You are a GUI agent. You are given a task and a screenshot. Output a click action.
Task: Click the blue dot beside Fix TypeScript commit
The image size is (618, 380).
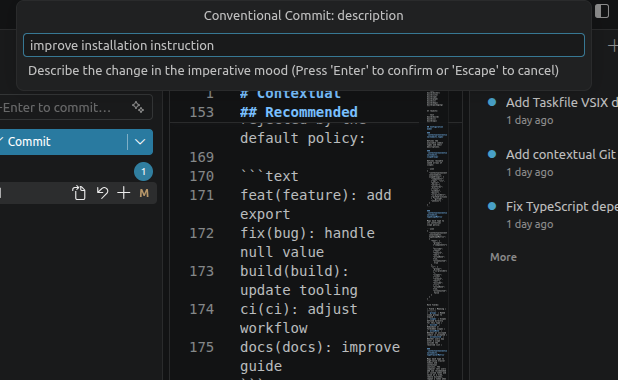tap(492, 206)
